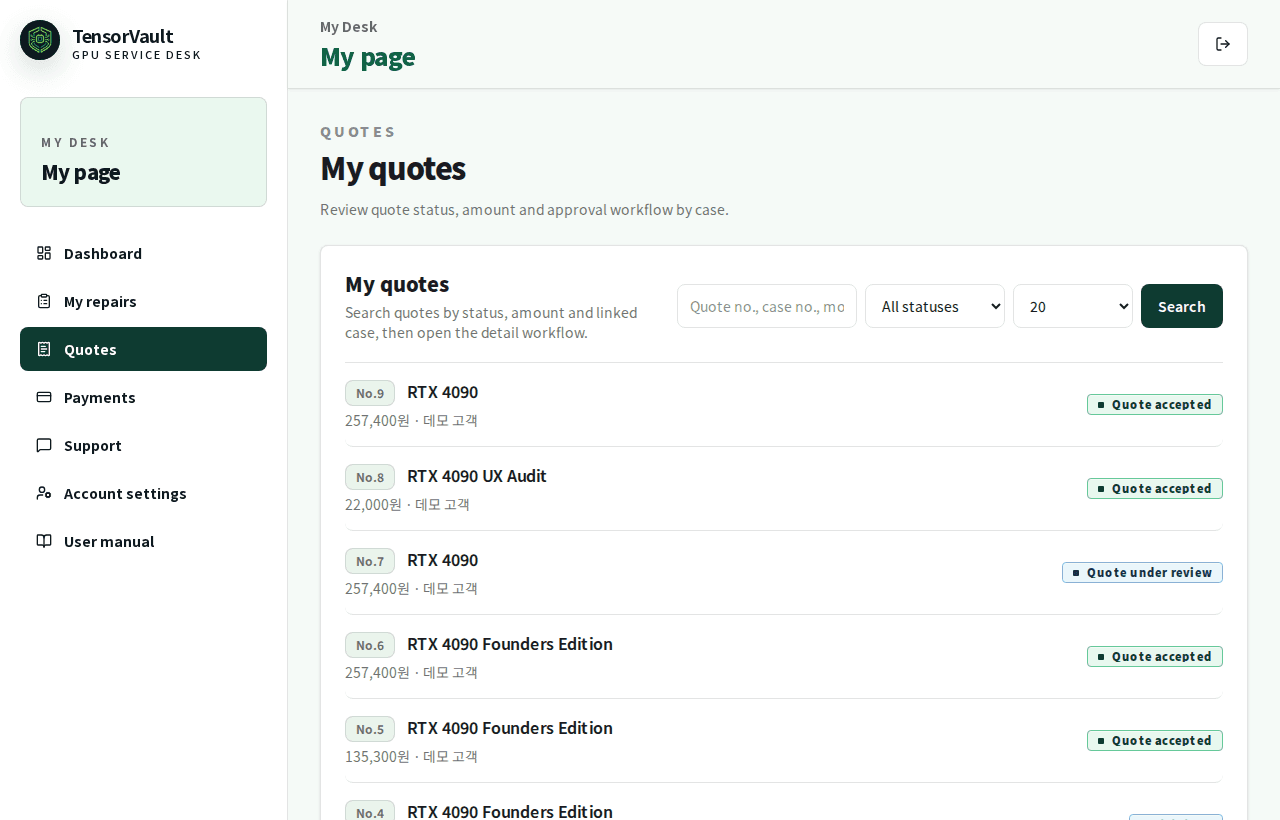1280x820 pixels.
Task: Click the 22,000원 amount text
Action: click(x=374, y=505)
